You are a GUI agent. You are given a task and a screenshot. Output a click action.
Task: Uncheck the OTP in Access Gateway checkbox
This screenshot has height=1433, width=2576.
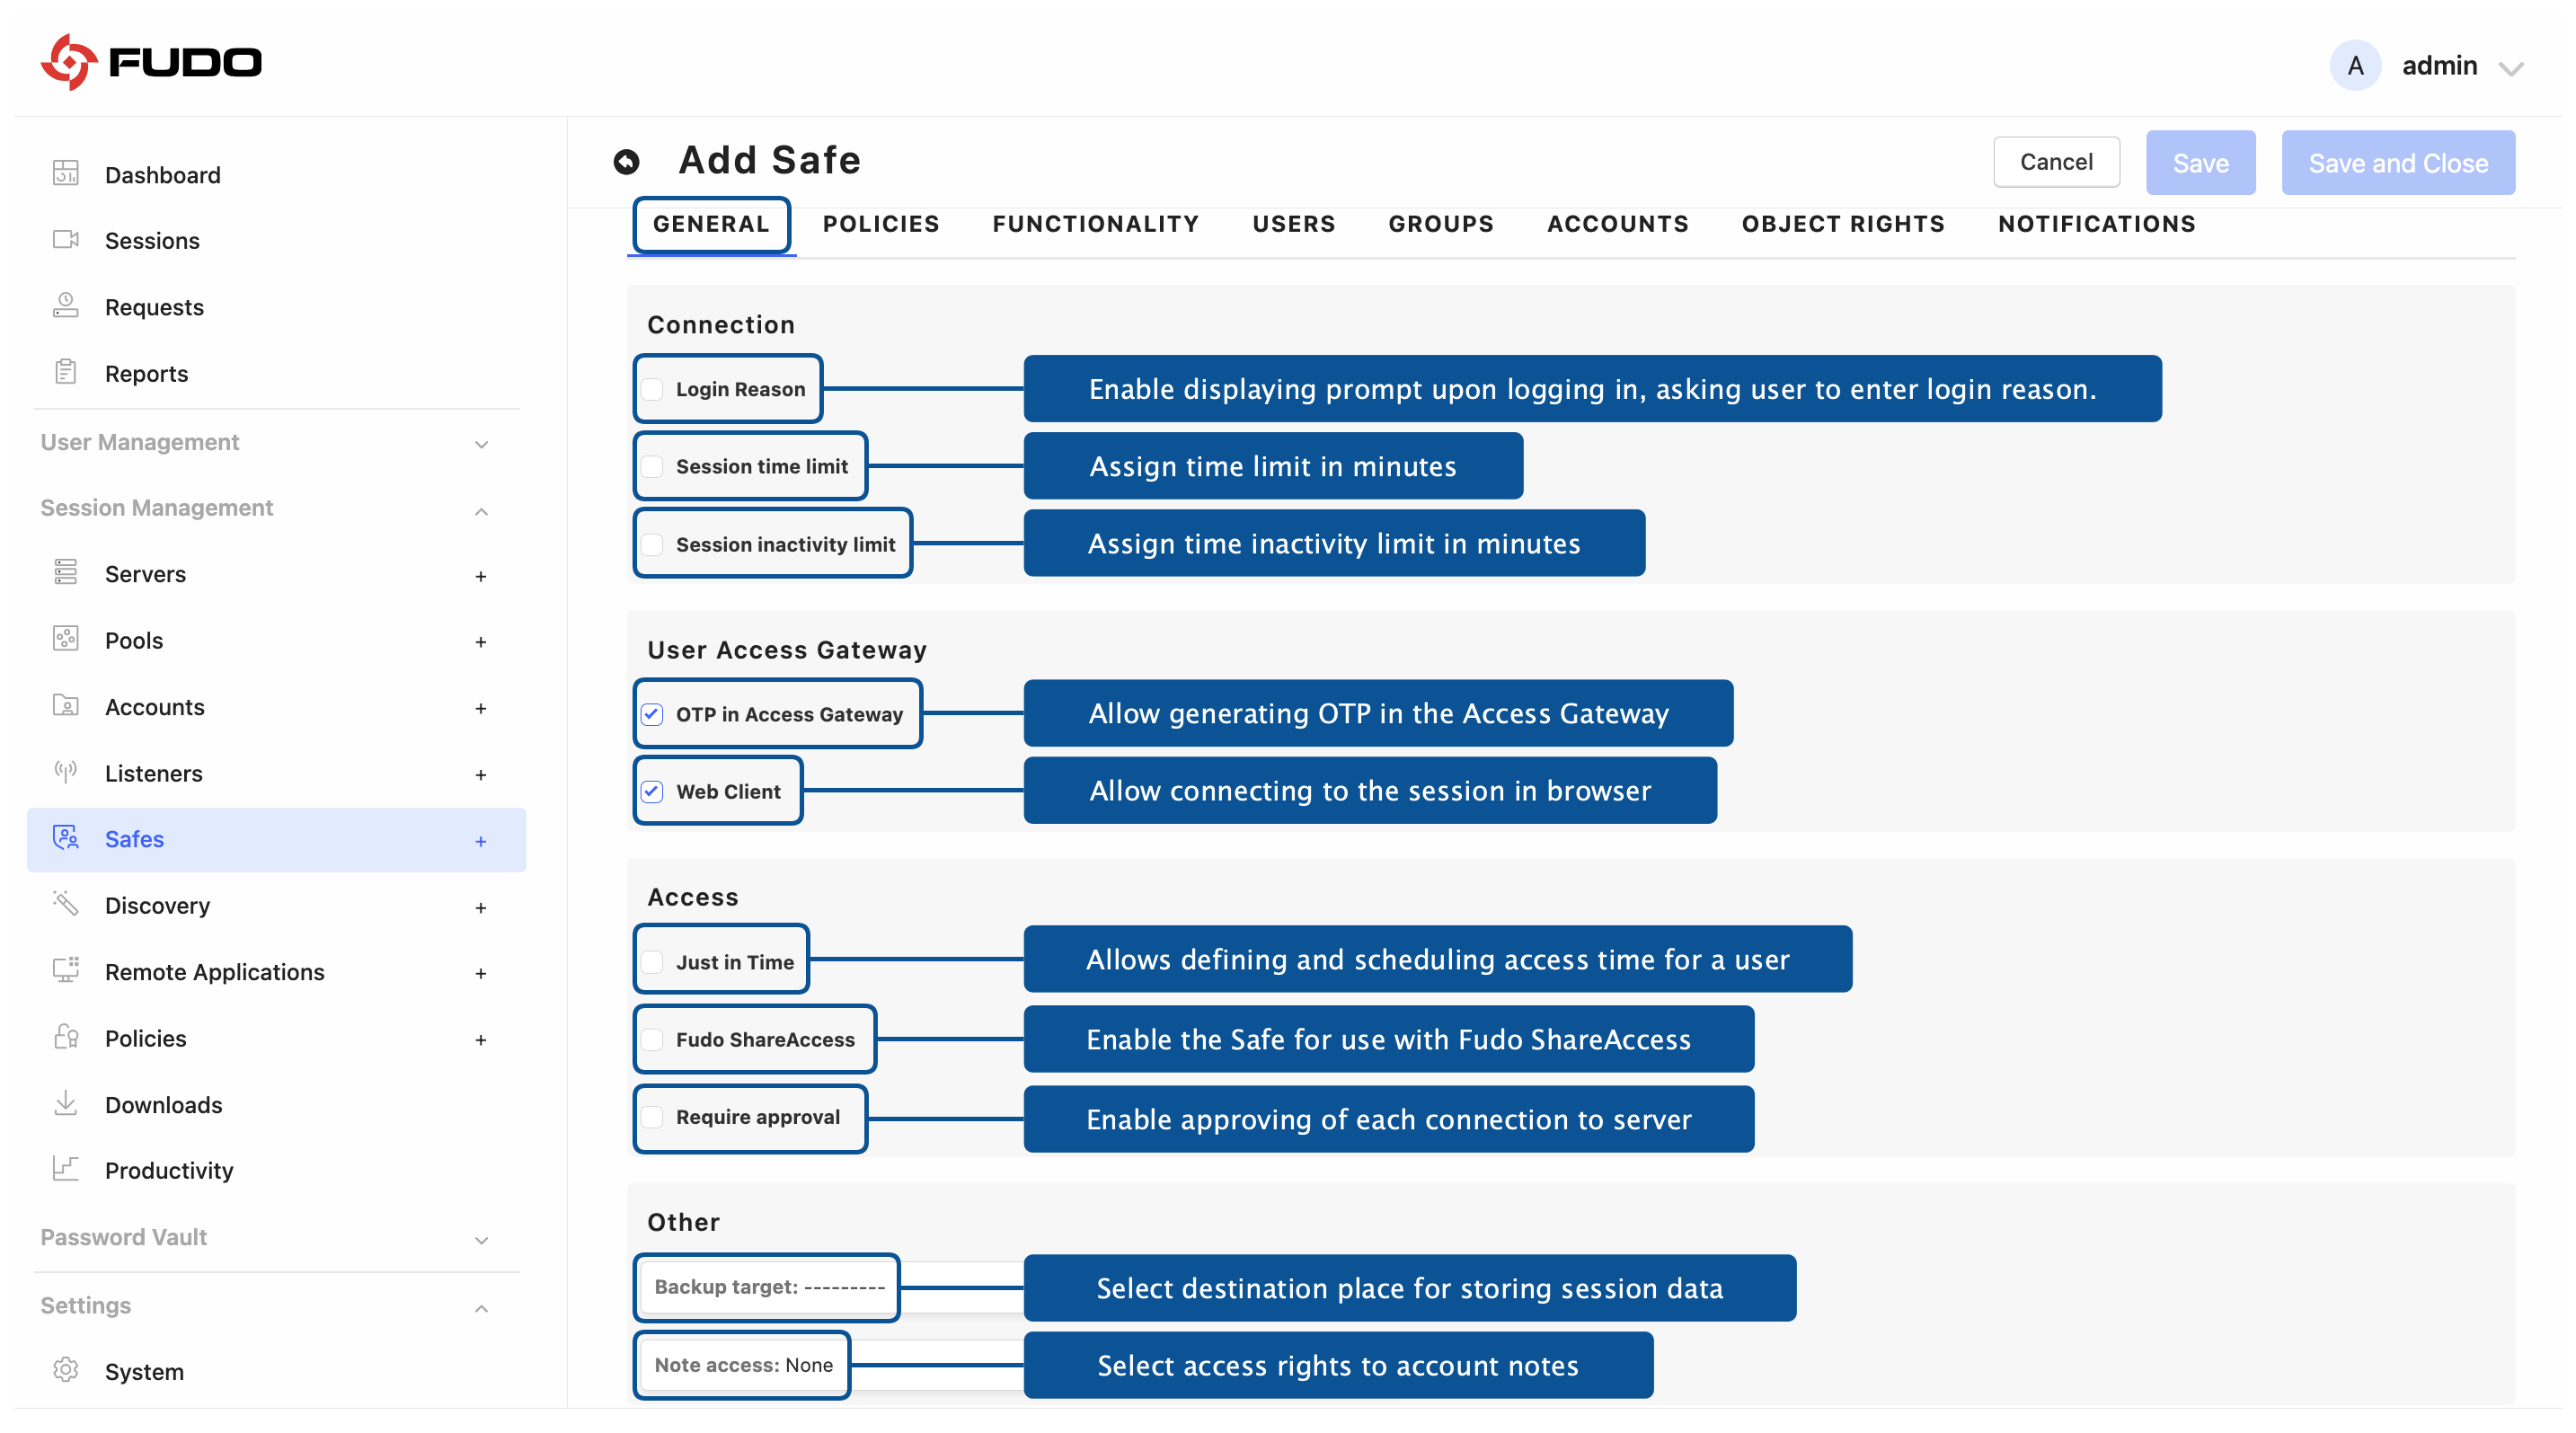(x=653, y=714)
